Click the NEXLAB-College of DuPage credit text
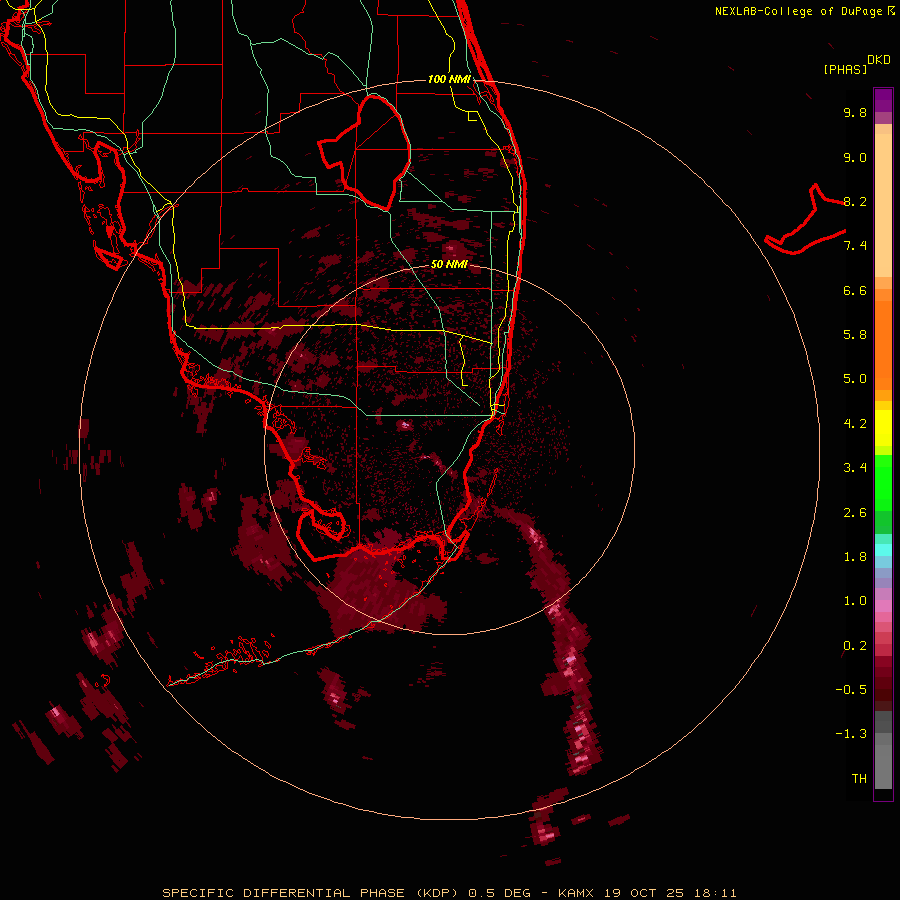This screenshot has width=900, height=900. 798,11
